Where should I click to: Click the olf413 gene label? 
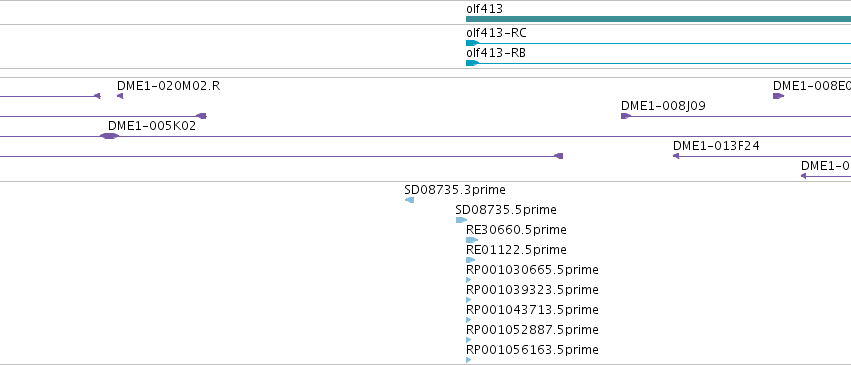click(485, 9)
